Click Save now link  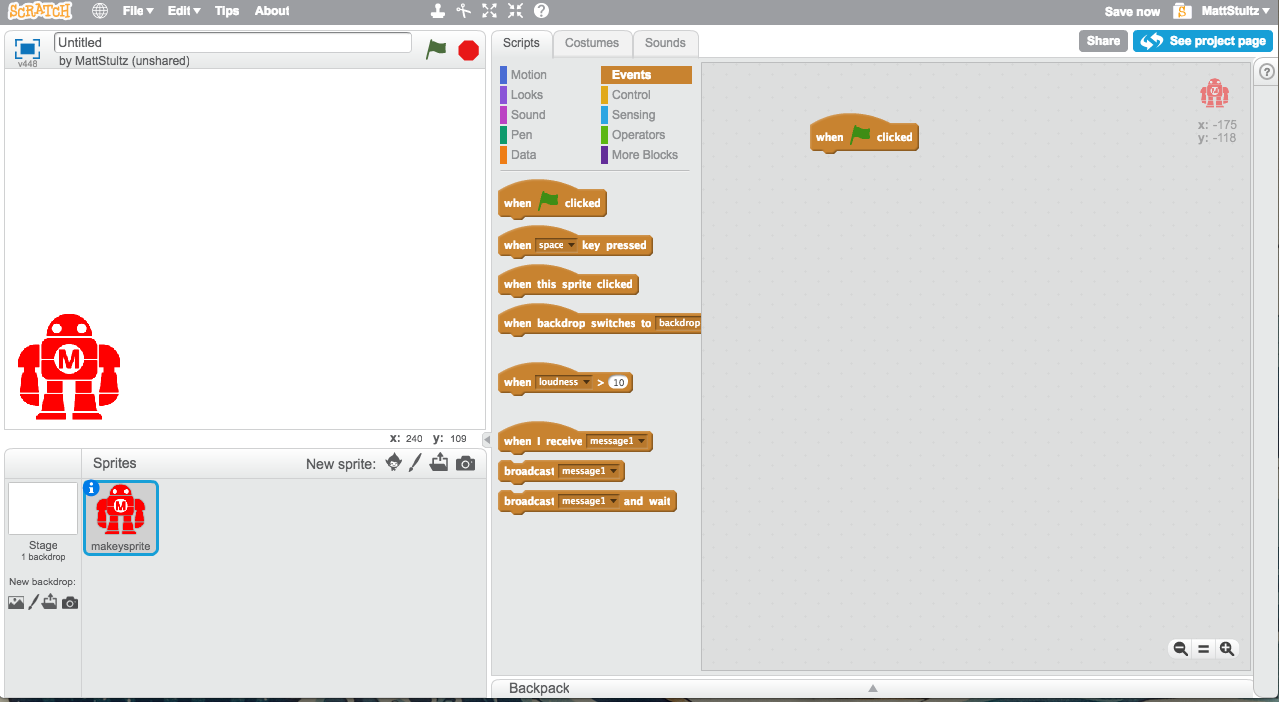click(x=1132, y=11)
